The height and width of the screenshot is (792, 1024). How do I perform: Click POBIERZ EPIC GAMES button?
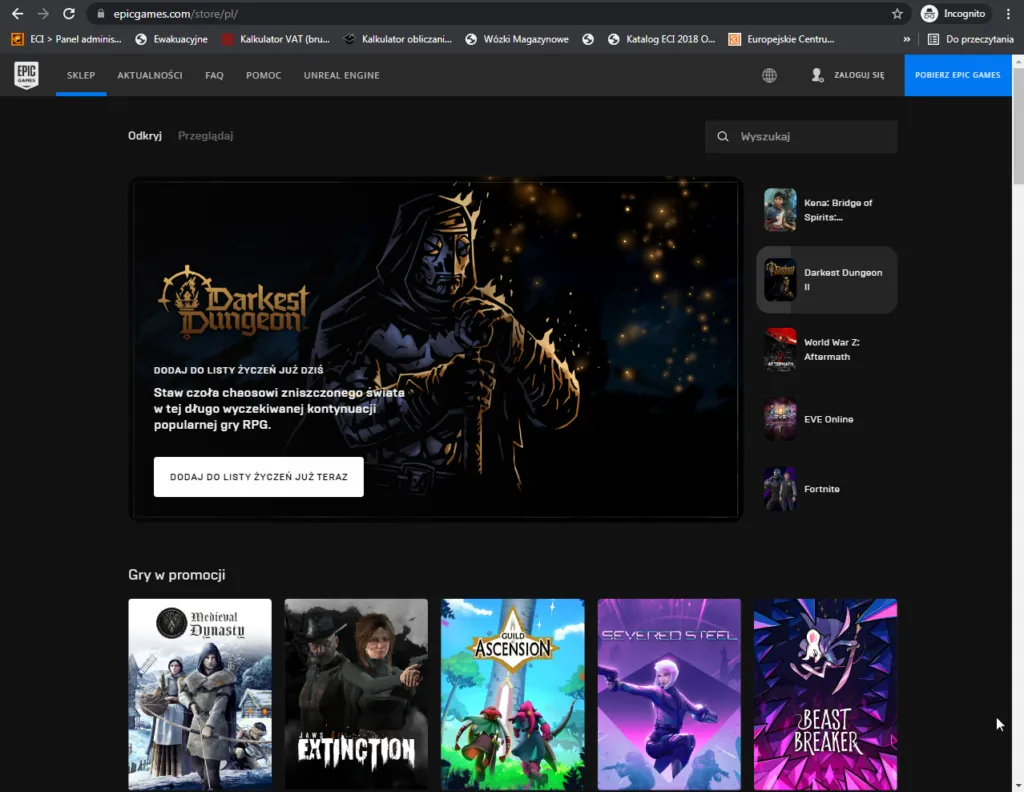957,75
